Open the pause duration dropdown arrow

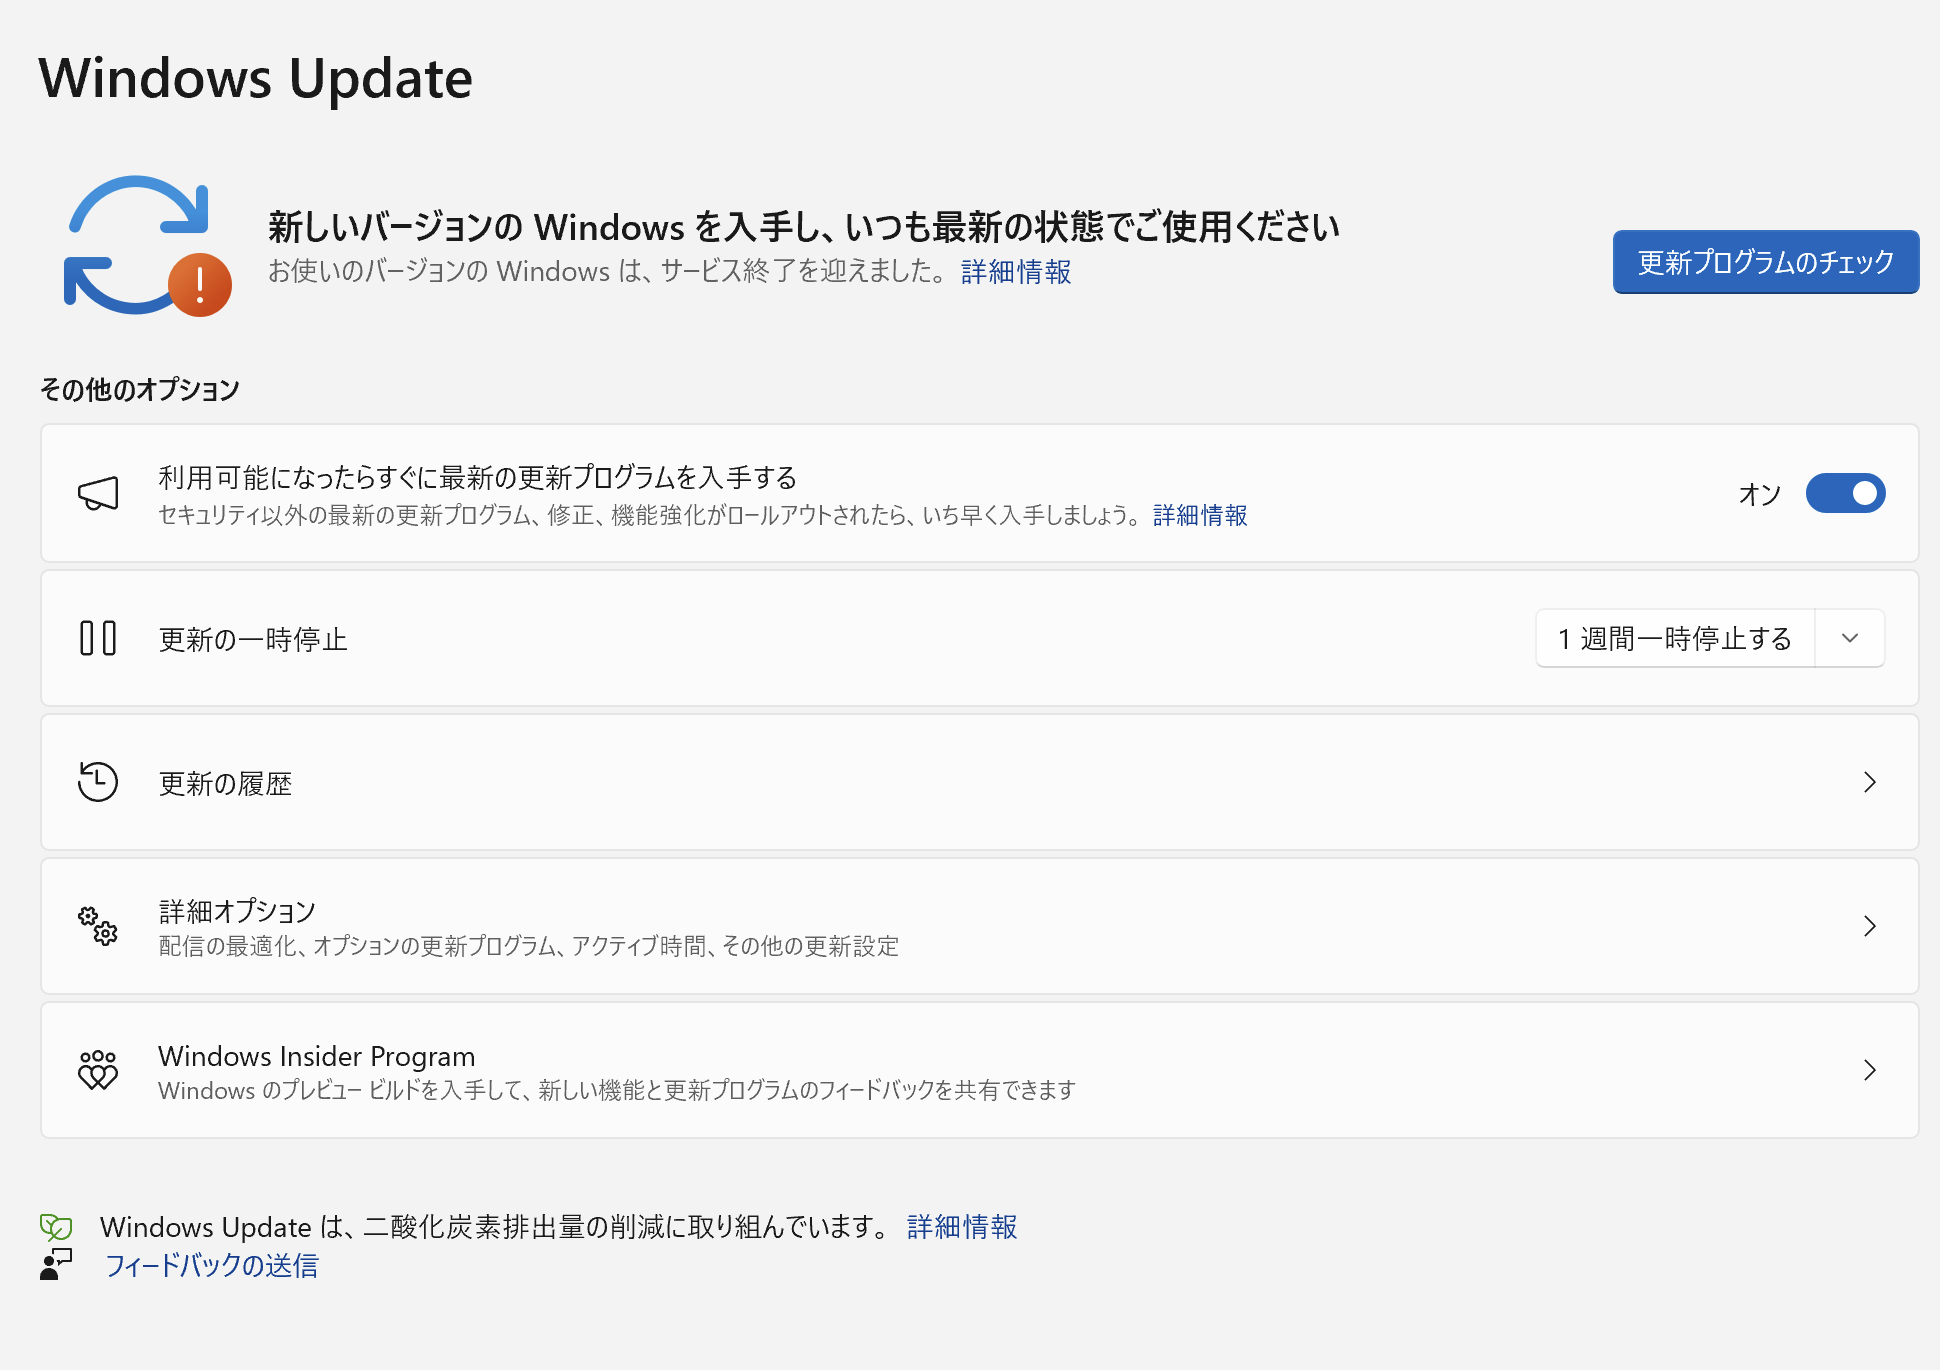(x=1850, y=638)
